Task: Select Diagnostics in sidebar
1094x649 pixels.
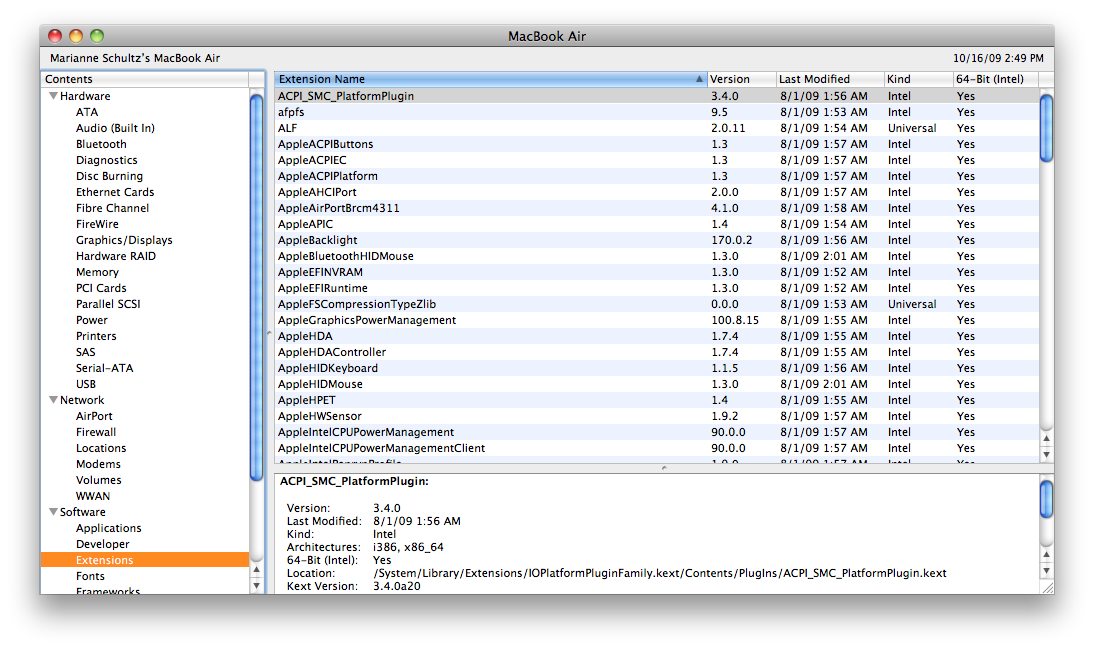Action: click(x=107, y=161)
